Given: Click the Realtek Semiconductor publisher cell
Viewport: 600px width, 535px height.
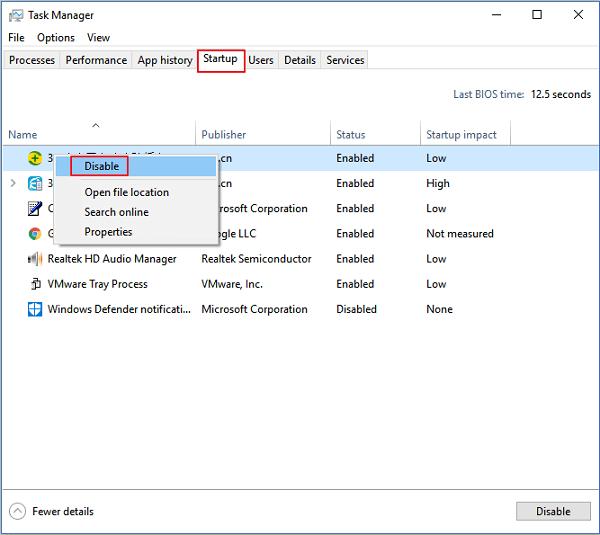Looking at the screenshot, I should tap(256, 259).
